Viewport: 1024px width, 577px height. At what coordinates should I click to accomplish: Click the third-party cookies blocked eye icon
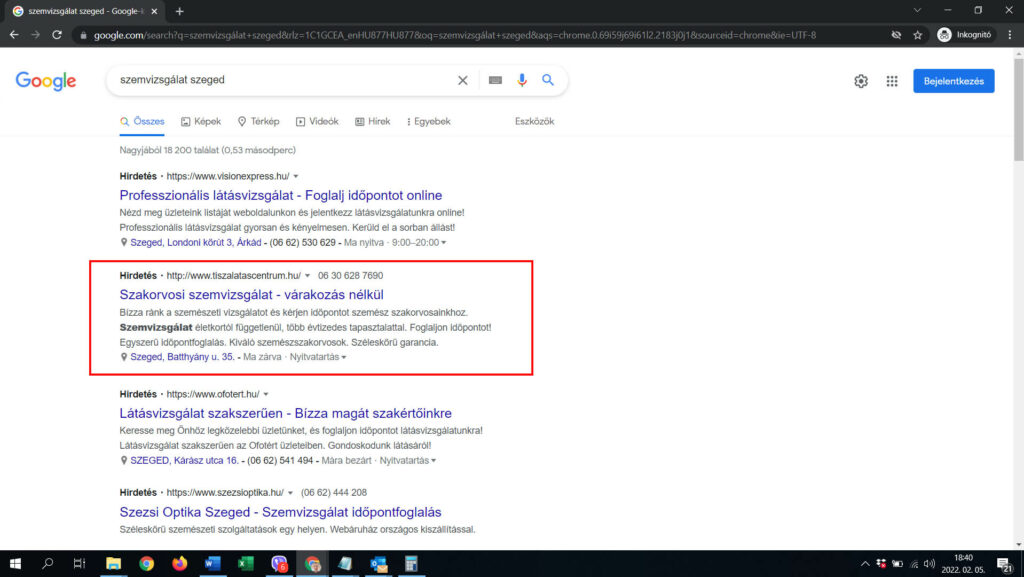[x=896, y=35]
